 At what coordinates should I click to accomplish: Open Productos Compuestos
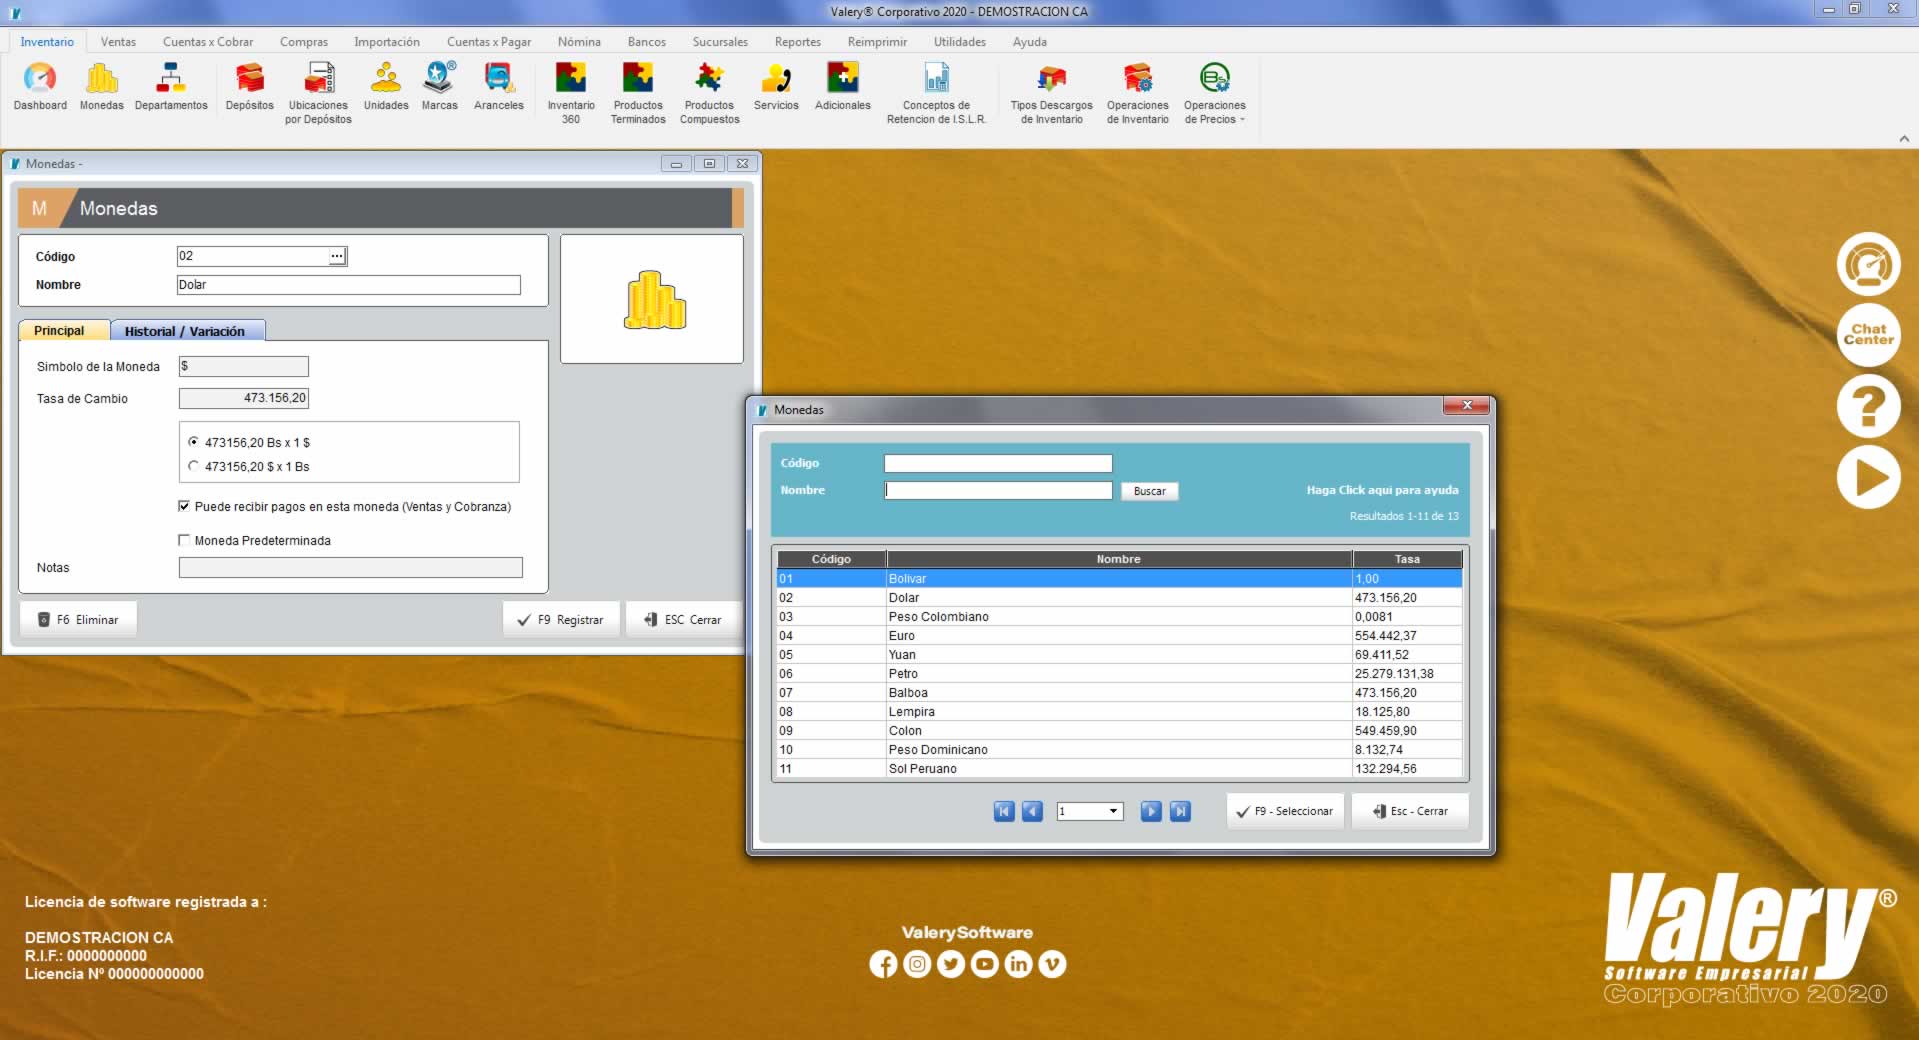coord(709,93)
